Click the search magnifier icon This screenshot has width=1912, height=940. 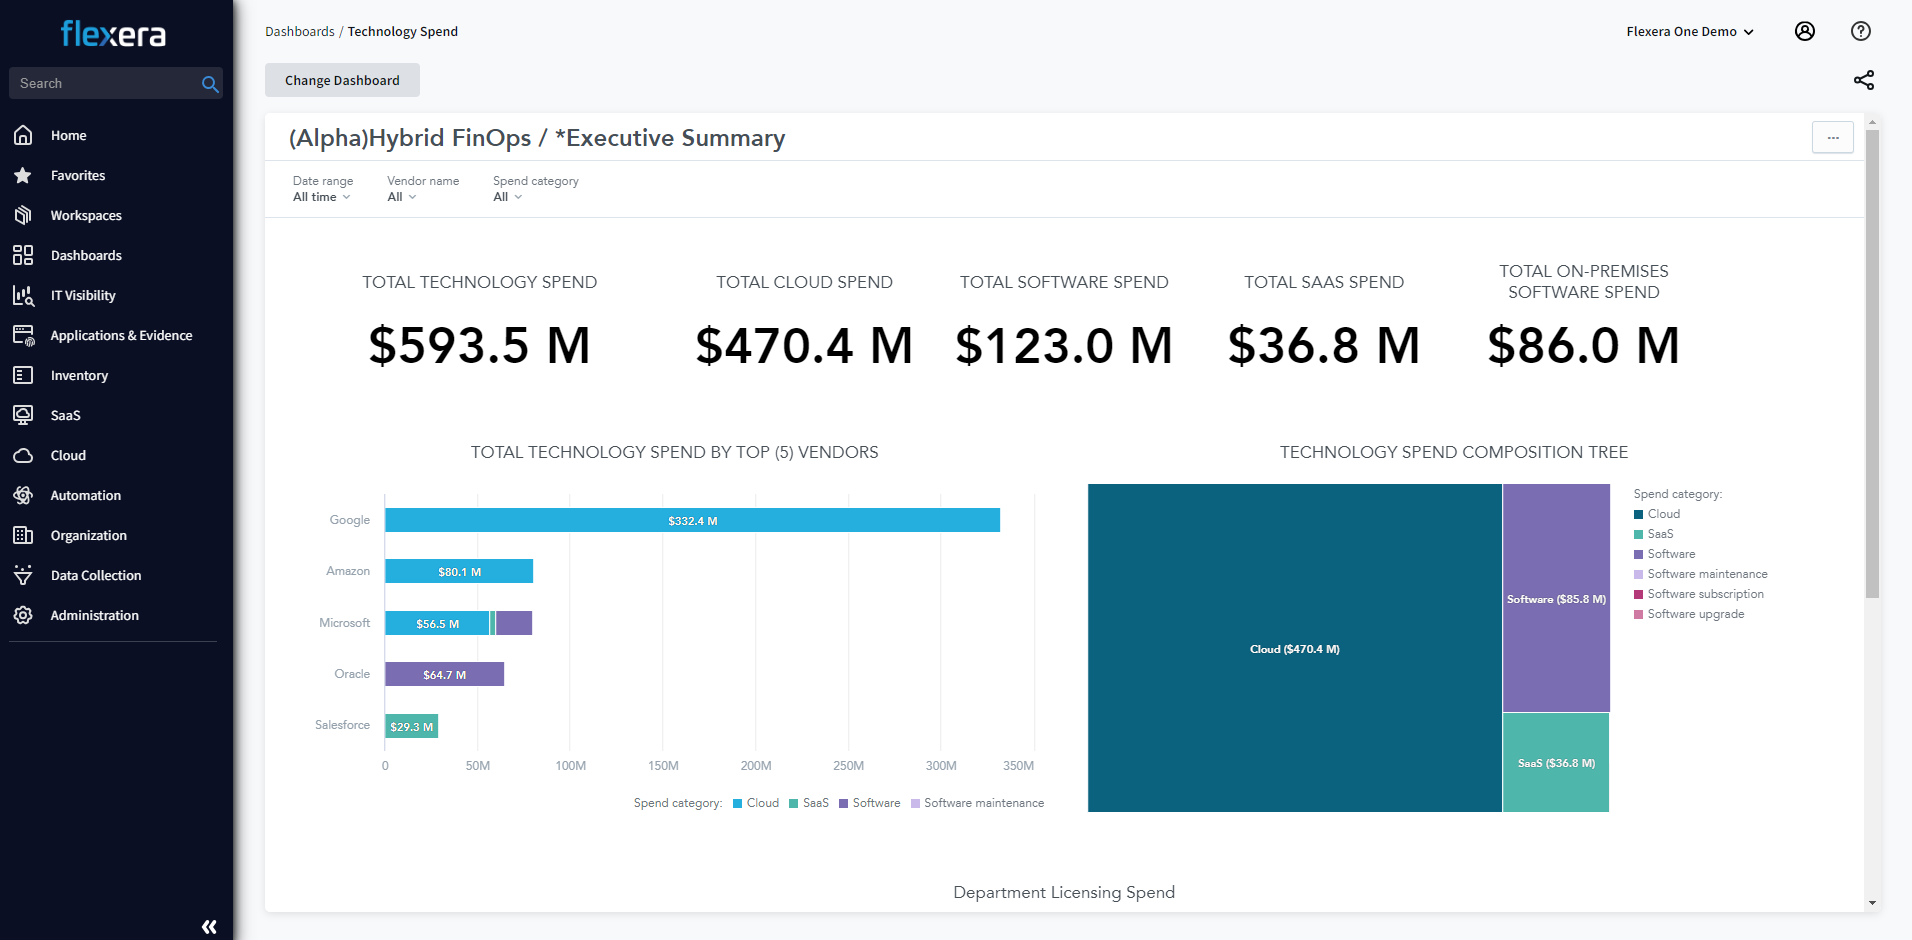(x=210, y=84)
